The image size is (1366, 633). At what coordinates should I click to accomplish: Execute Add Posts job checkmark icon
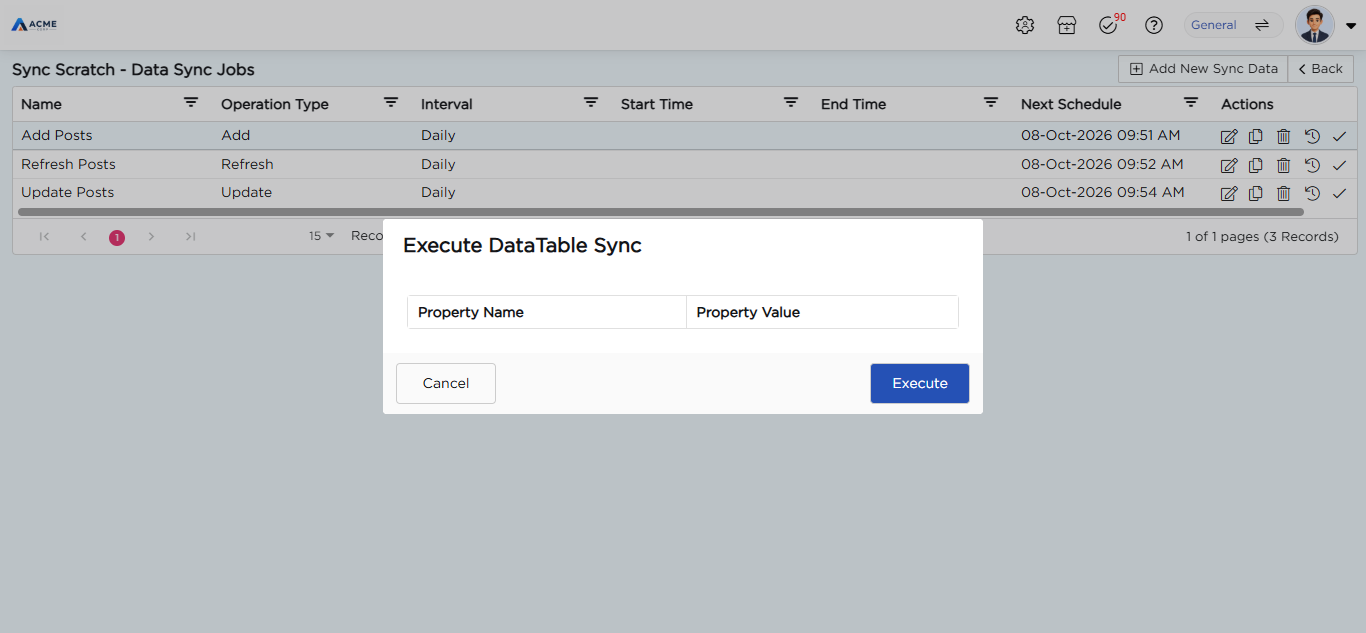tap(1340, 137)
